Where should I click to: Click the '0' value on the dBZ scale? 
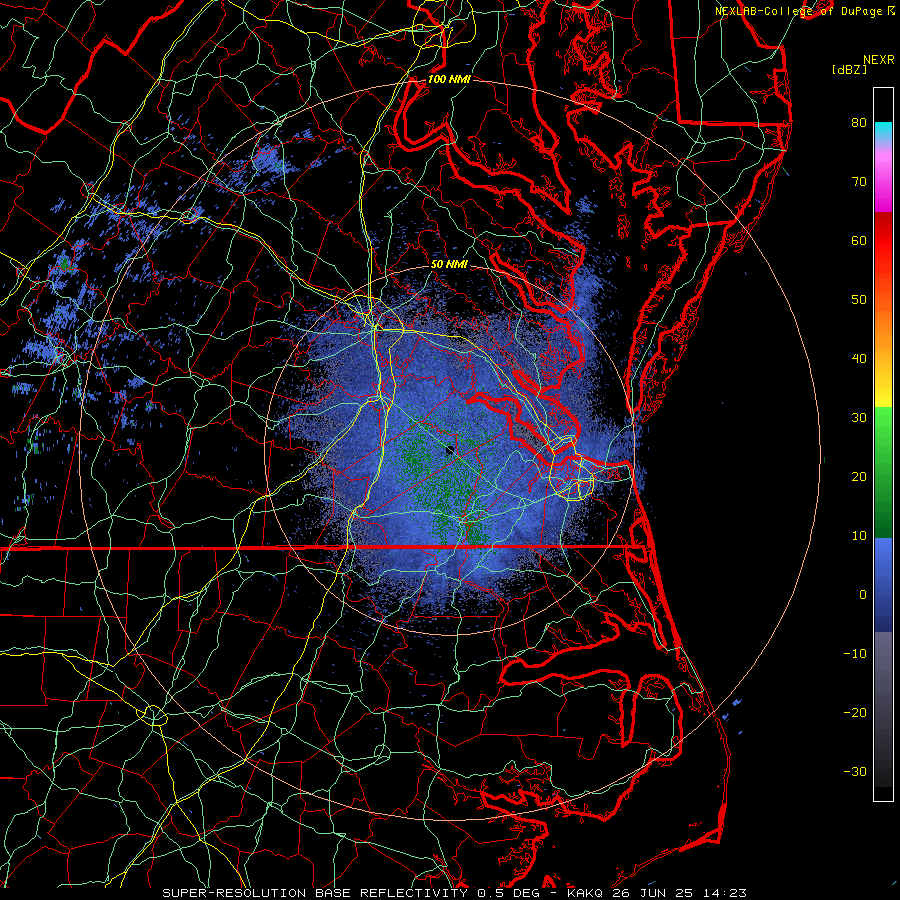pos(863,595)
